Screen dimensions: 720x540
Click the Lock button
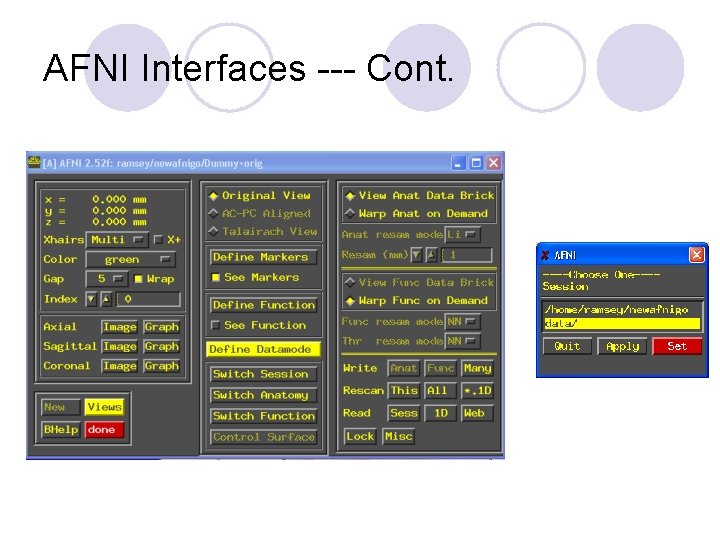pos(360,436)
